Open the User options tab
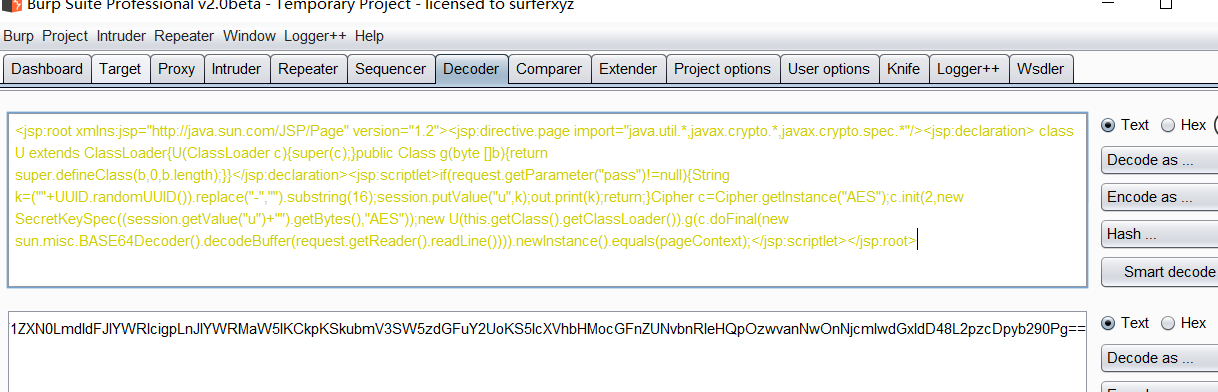 point(829,69)
